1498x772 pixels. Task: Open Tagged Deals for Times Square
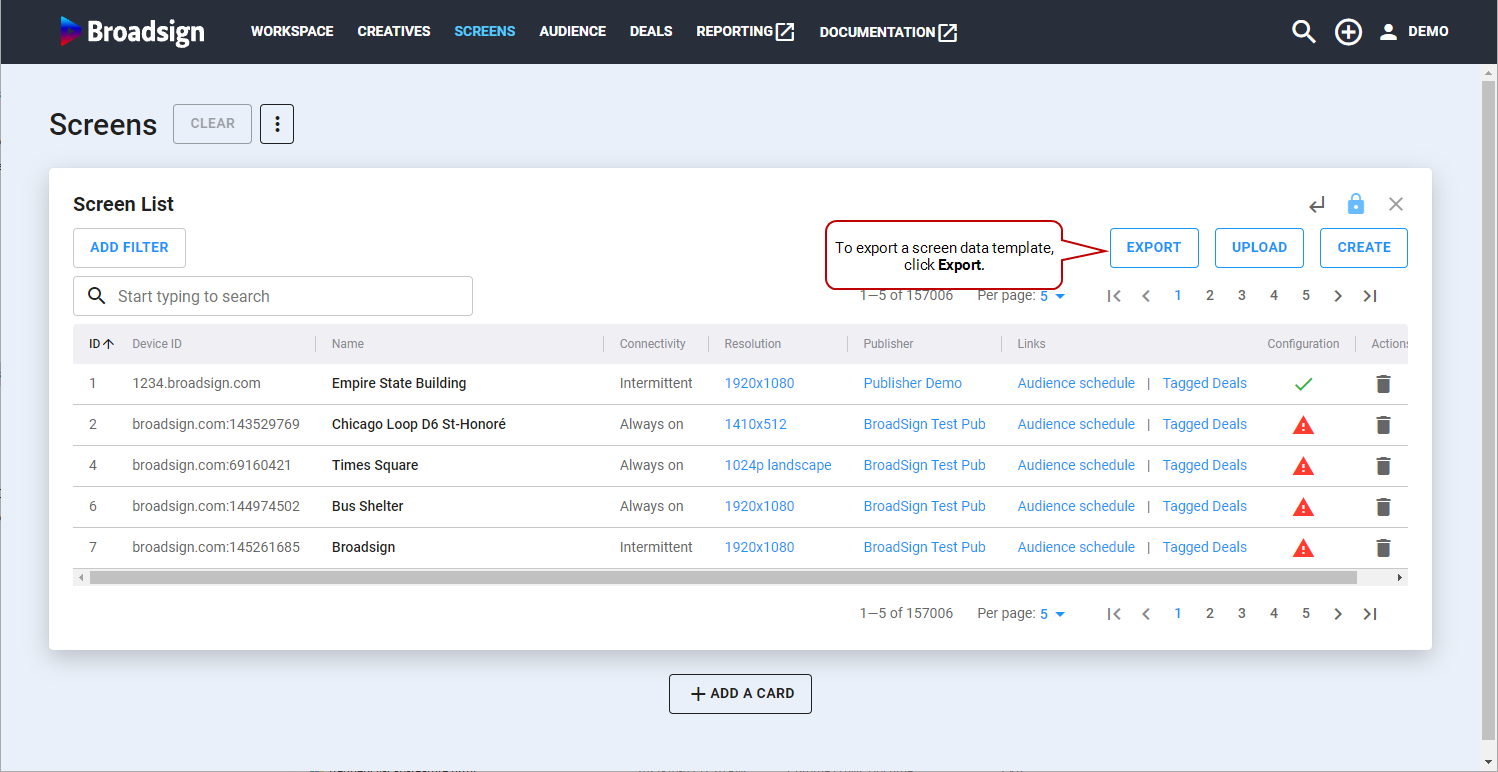tap(1205, 465)
